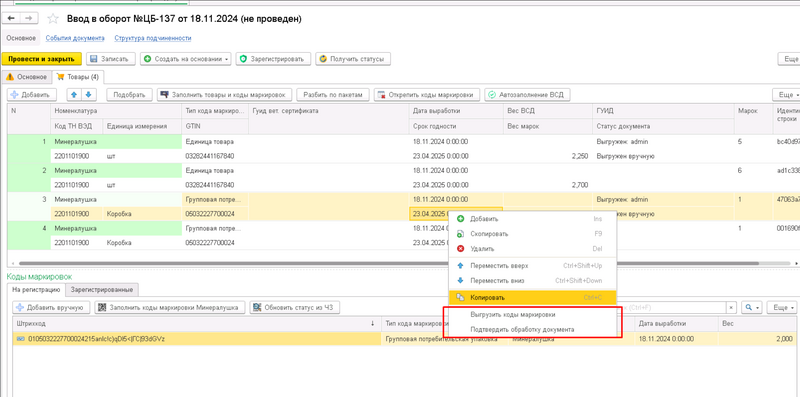
Task: Choose Переместить вверх in context menu
Action: tap(532, 266)
